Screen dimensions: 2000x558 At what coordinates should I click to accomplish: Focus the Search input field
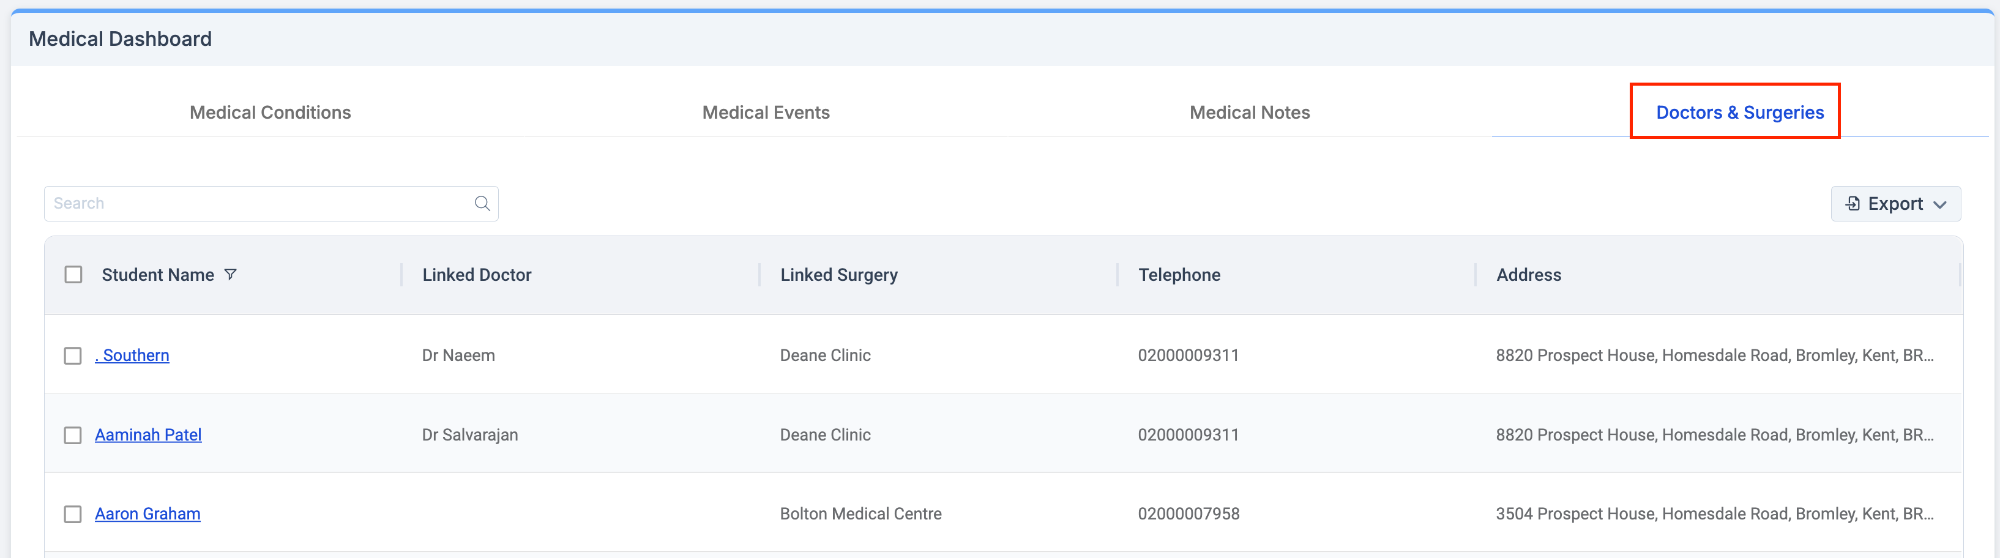pyautogui.click(x=260, y=204)
